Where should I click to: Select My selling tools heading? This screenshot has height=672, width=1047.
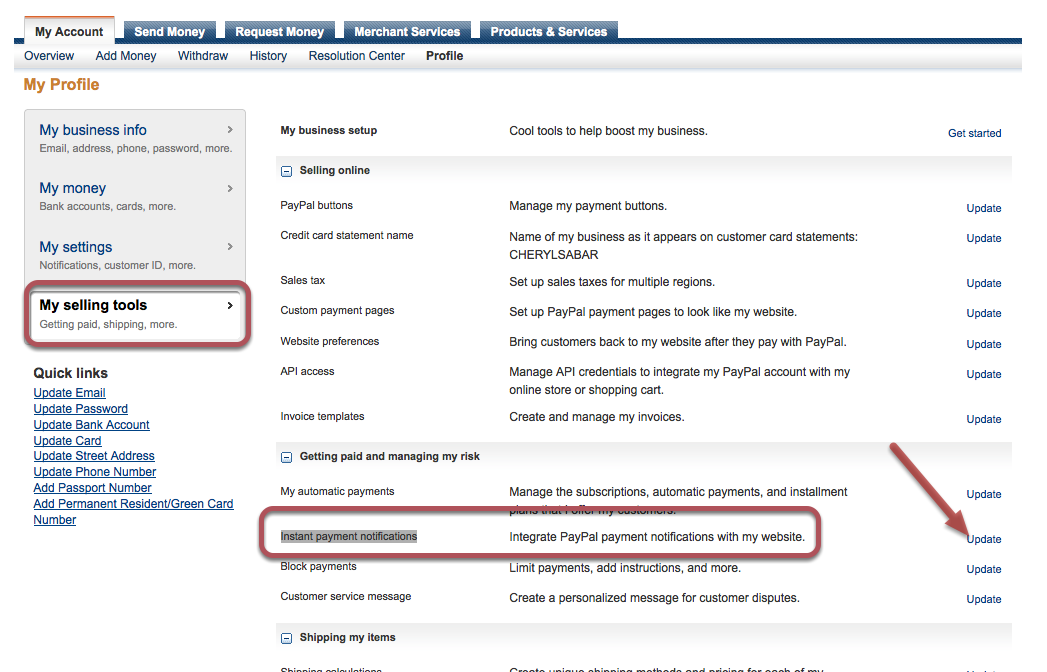click(93, 305)
